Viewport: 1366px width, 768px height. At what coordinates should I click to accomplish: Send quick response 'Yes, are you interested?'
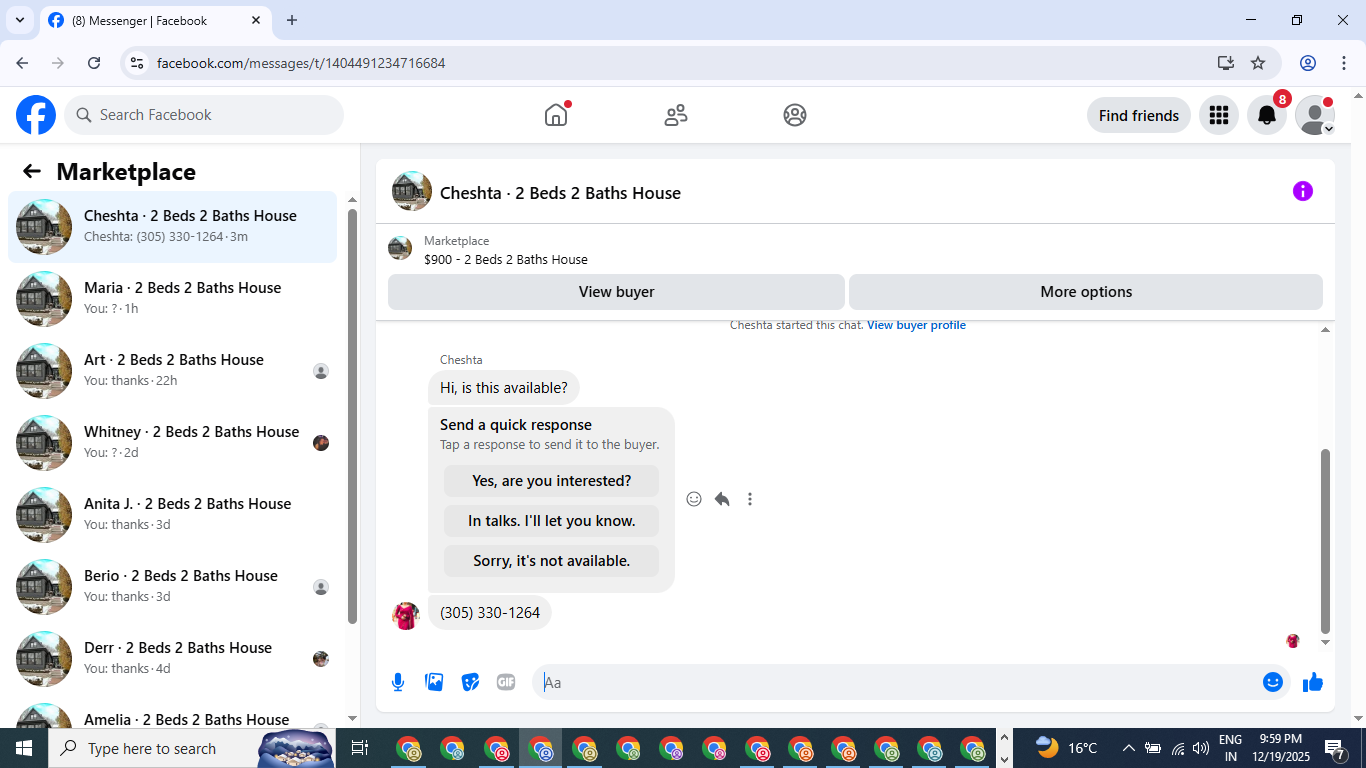click(552, 481)
